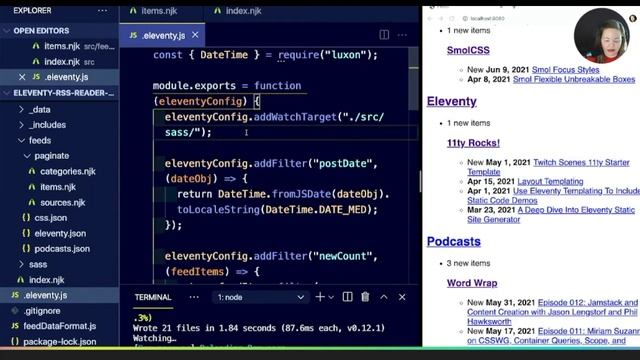Image resolution: width=640 pixels, height=360 pixels.
Task: Open categories.njk file
Action: (62, 171)
